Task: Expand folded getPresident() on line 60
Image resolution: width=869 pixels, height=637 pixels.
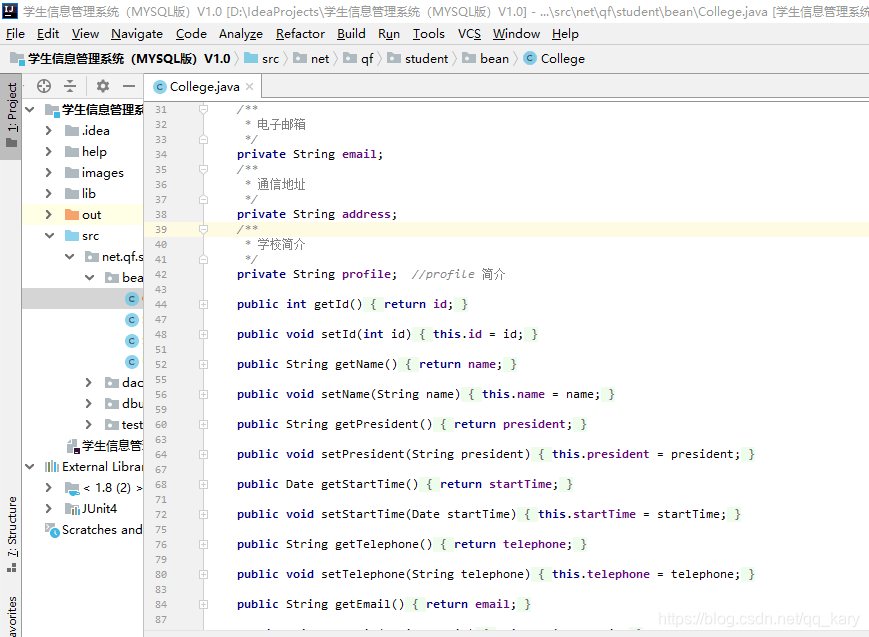Action: pyautogui.click(x=203, y=424)
